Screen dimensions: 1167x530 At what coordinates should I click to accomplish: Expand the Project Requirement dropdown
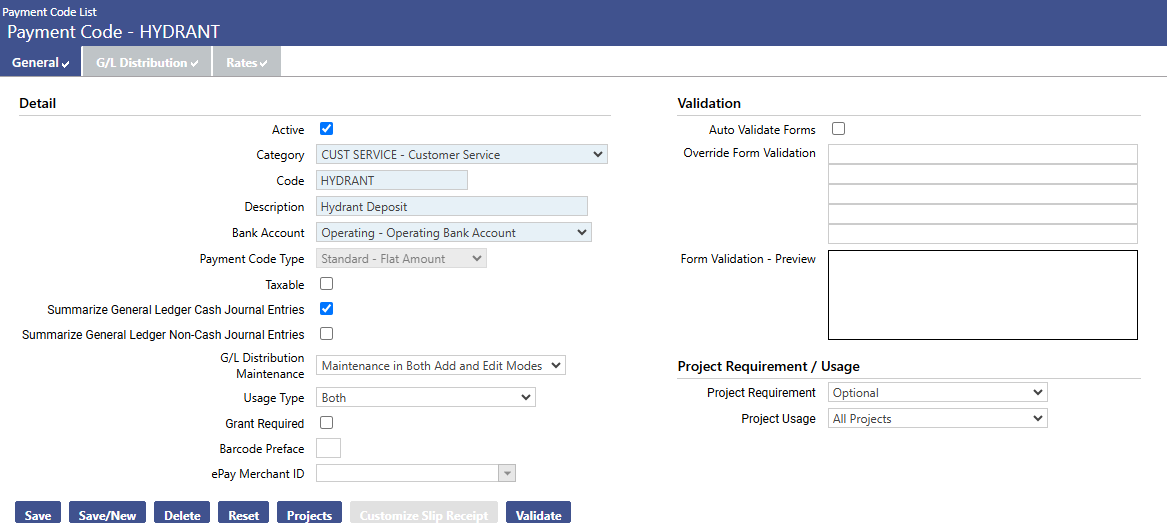(x=938, y=392)
